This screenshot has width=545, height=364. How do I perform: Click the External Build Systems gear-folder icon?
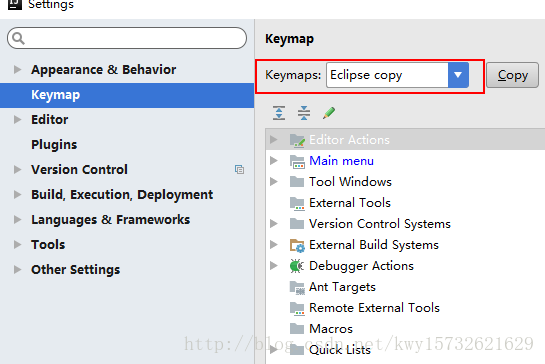[297, 245]
